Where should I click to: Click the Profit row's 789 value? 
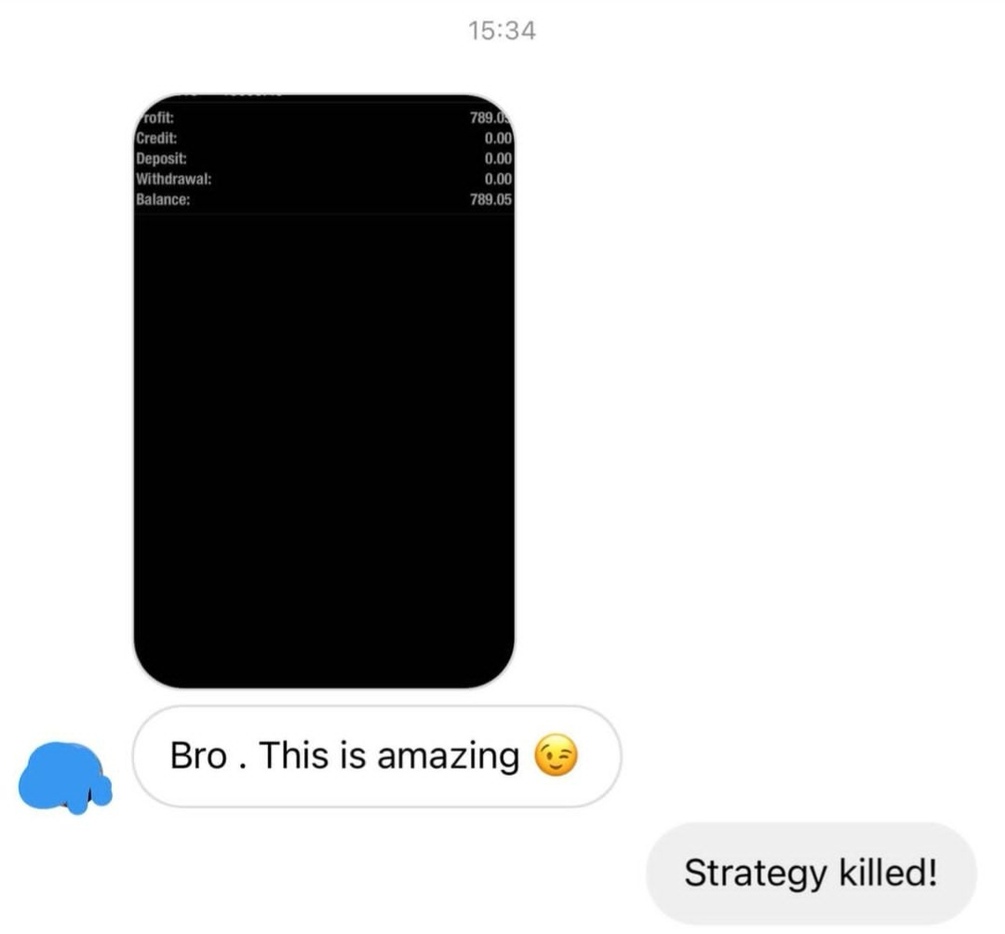click(490, 117)
